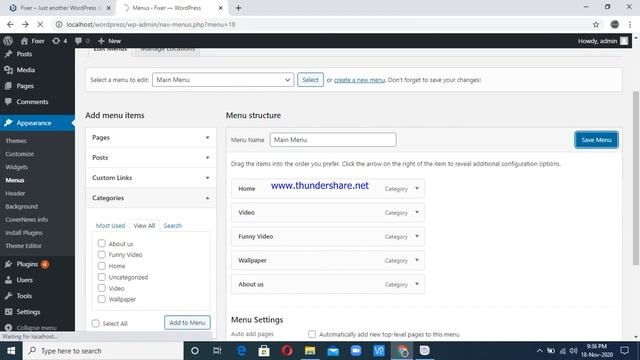
Task: Follow the create a new menu link
Action: click(360, 80)
